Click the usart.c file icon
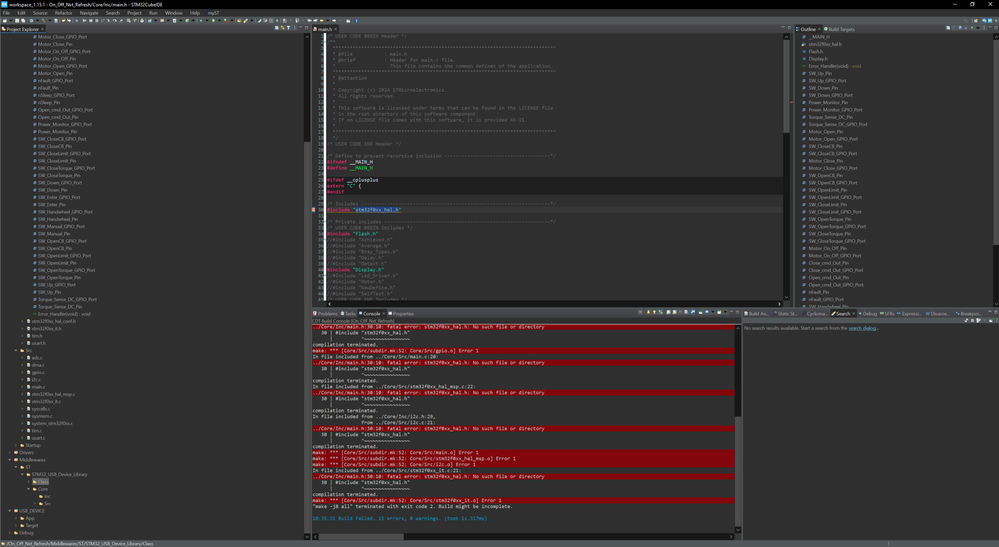This screenshot has height=547, width=999. click(x=27, y=438)
